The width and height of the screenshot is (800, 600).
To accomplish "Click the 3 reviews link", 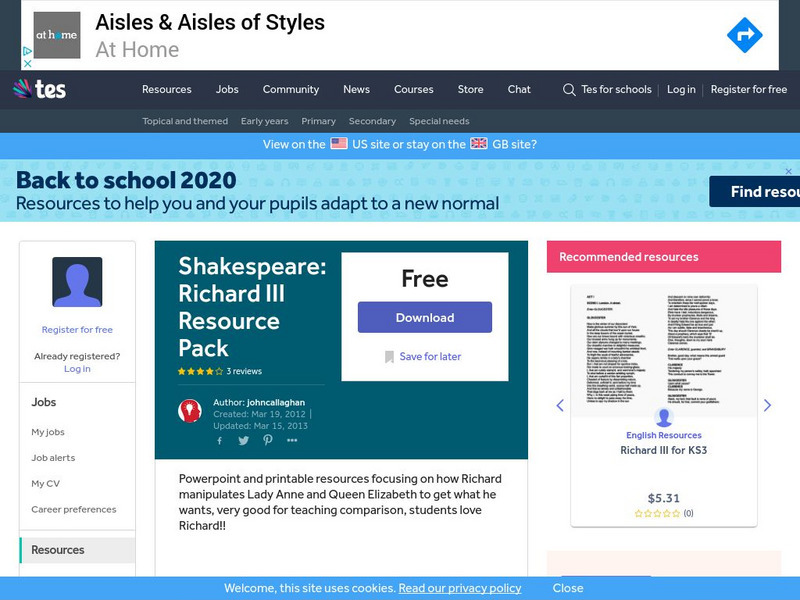I will [244, 371].
